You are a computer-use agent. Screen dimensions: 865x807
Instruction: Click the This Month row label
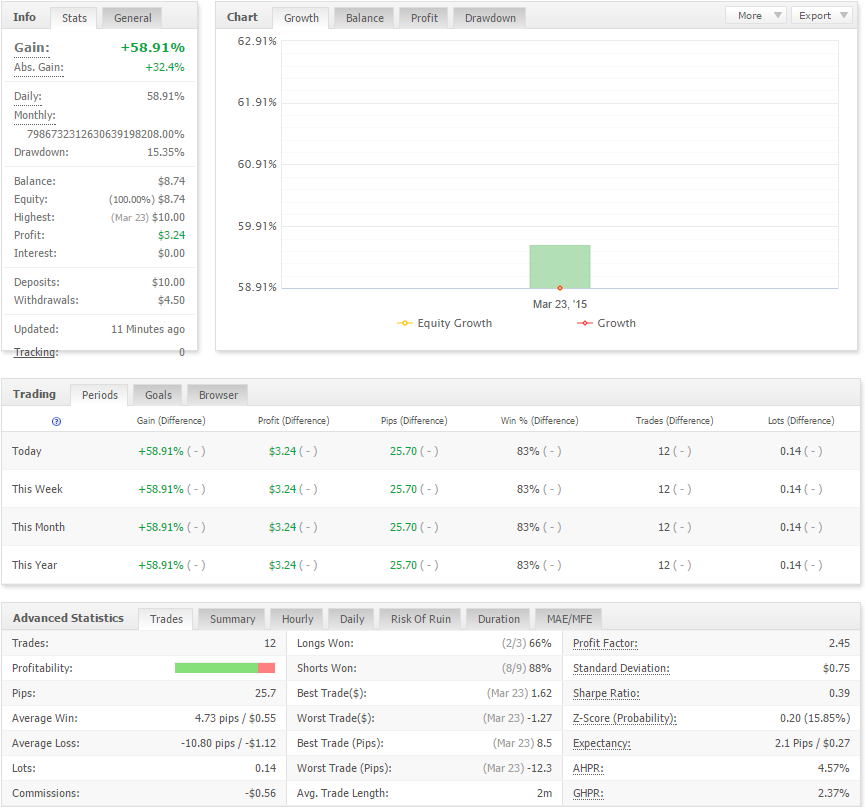[x=39, y=527]
